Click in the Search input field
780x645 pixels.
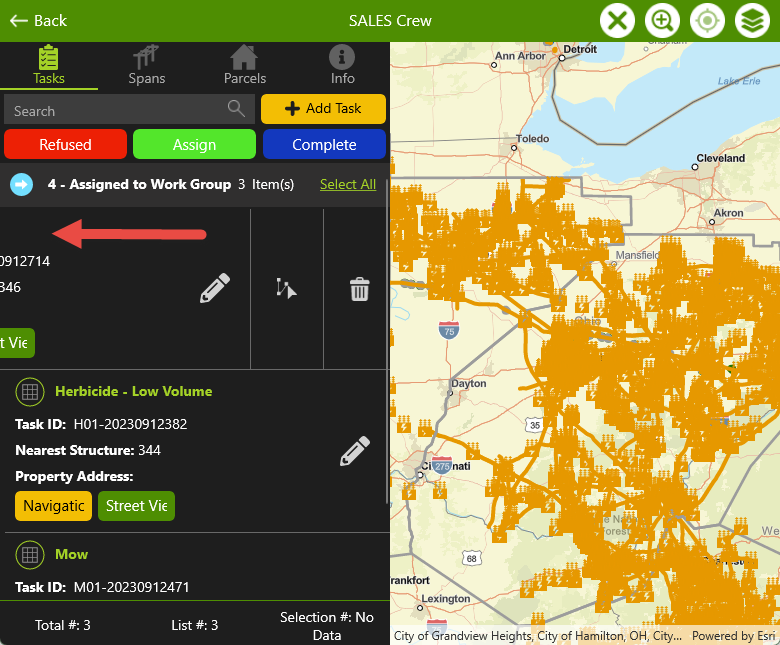[x=115, y=110]
